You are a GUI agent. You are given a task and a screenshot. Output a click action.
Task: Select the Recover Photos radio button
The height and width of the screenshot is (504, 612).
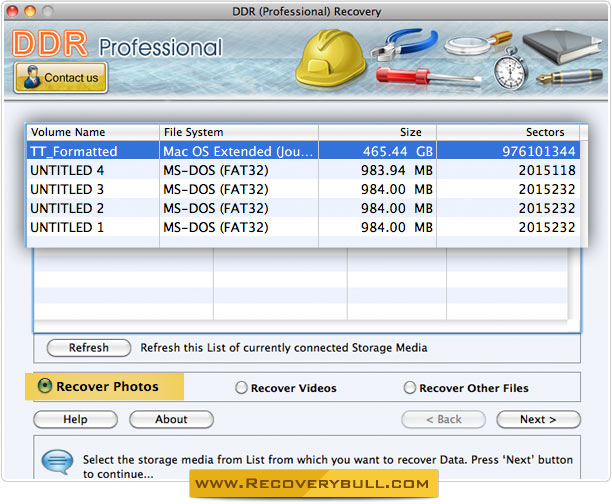click(x=45, y=386)
